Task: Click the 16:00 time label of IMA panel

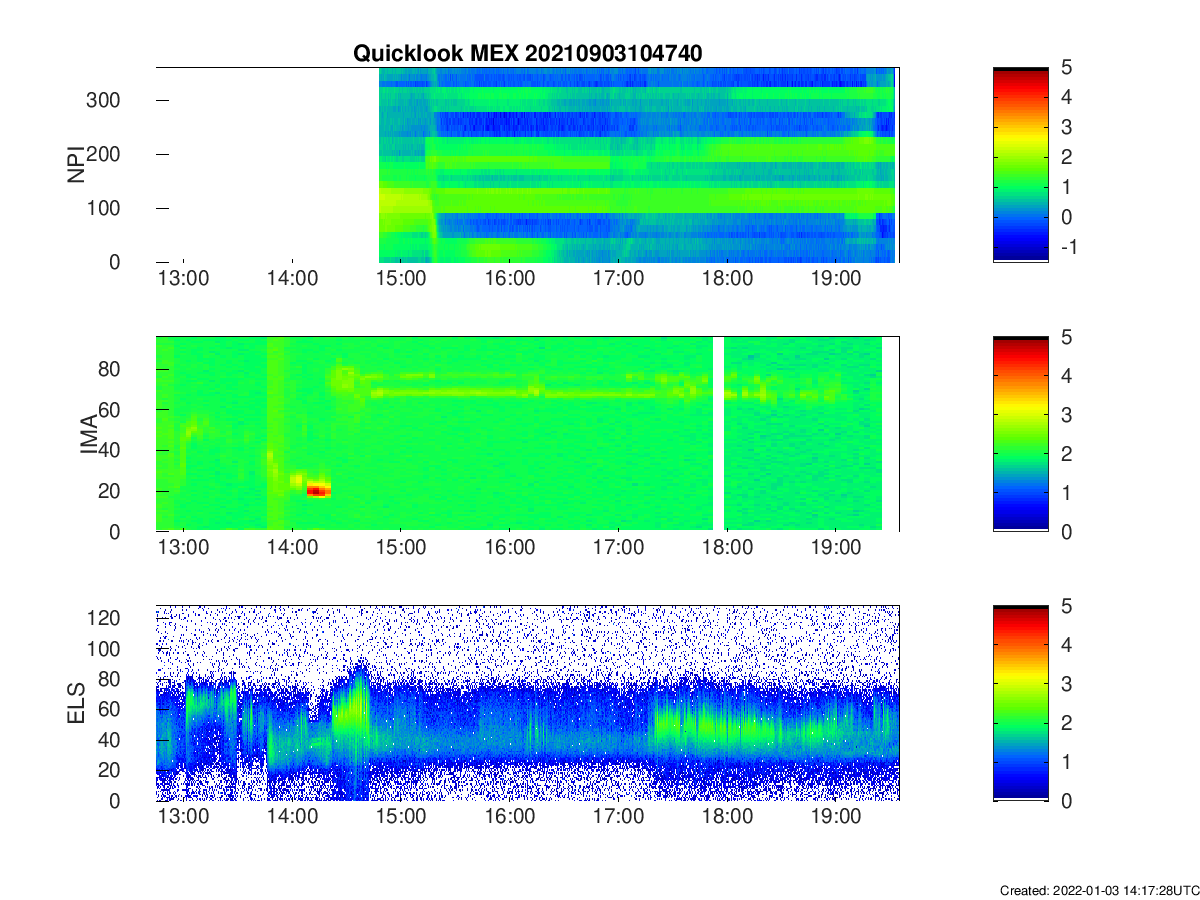Action: tap(510, 549)
